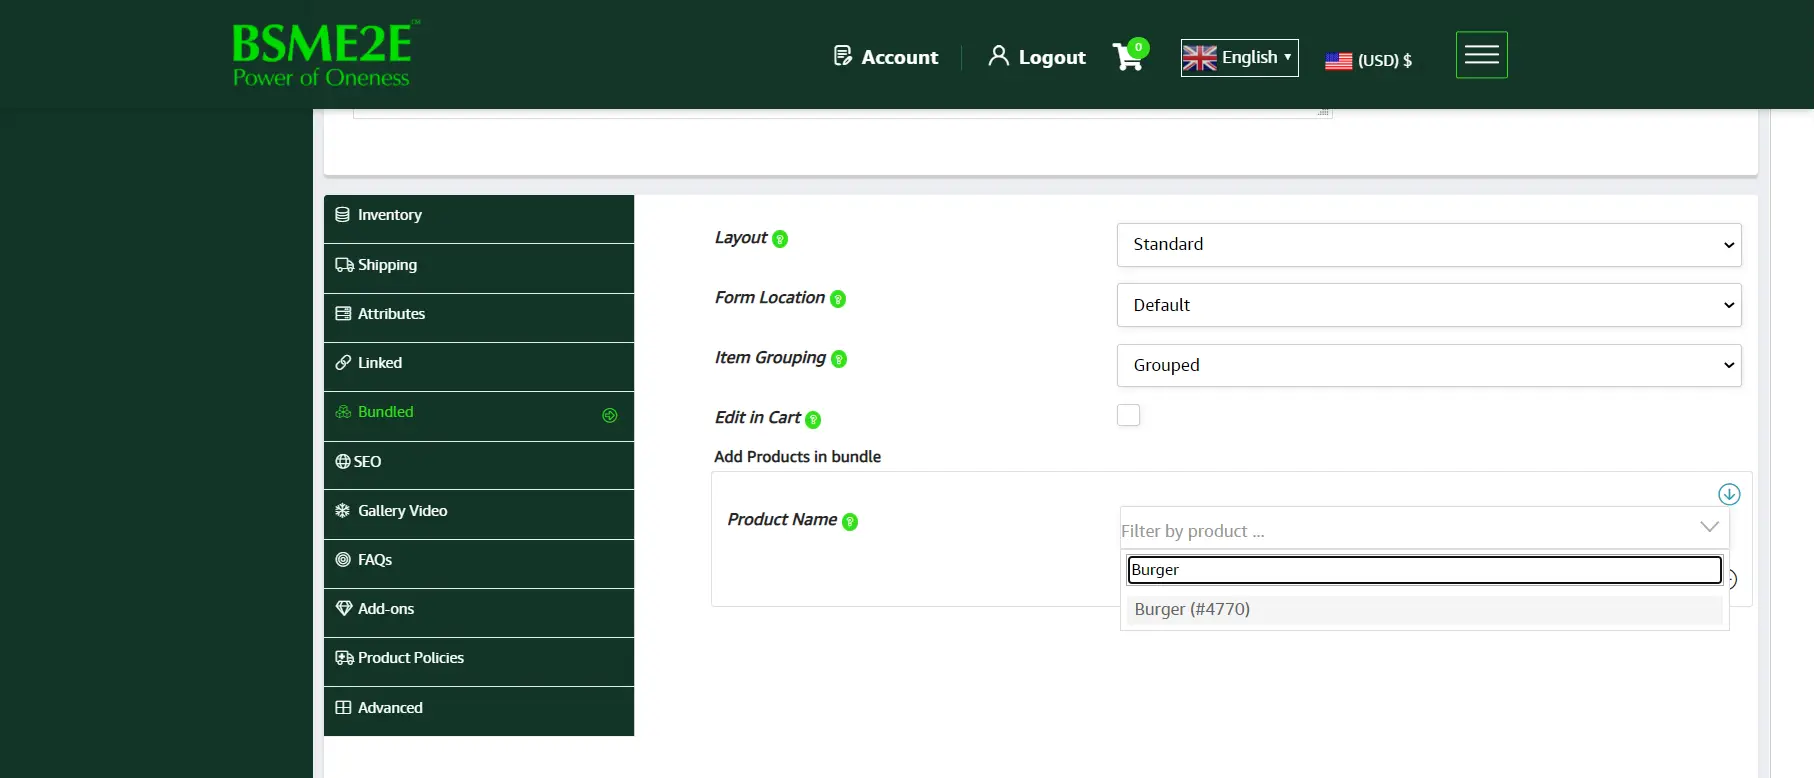Click the Layout help hint icon
Viewport: 1815px width, 778px height.
point(780,239)
